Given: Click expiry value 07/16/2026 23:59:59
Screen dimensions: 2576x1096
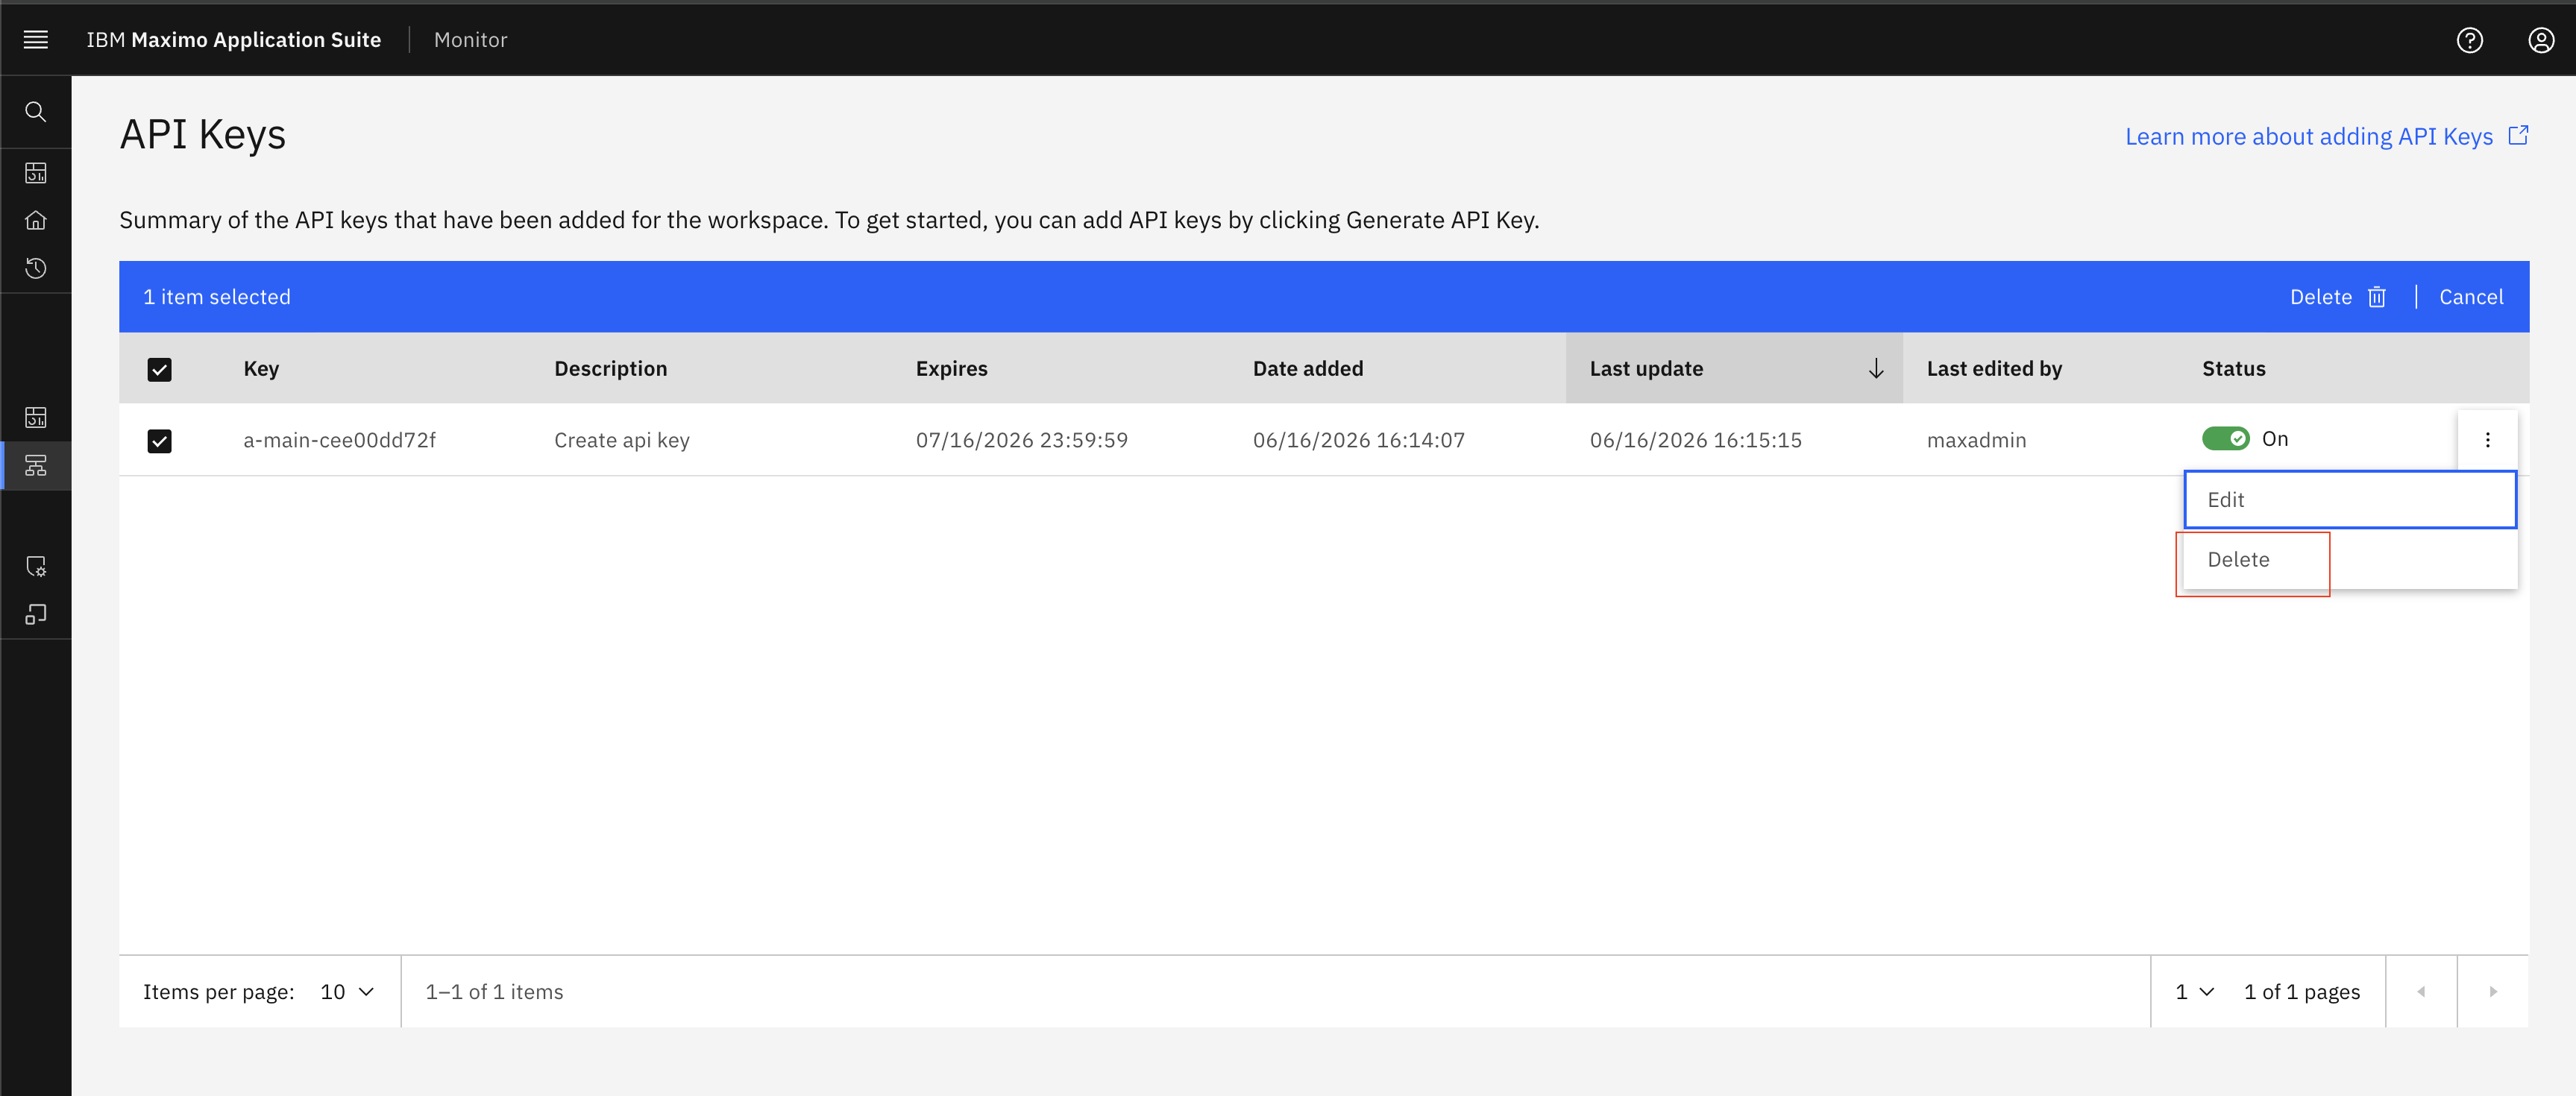Looking at the screenshot, I should (x=1021, y=441).
